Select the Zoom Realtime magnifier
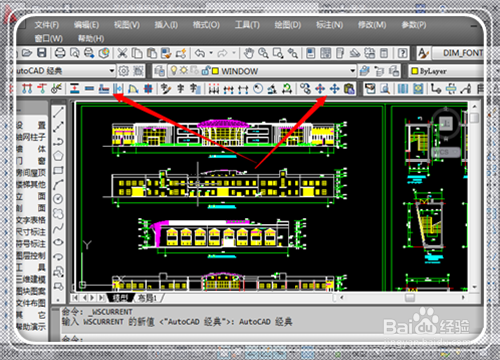 263,53
